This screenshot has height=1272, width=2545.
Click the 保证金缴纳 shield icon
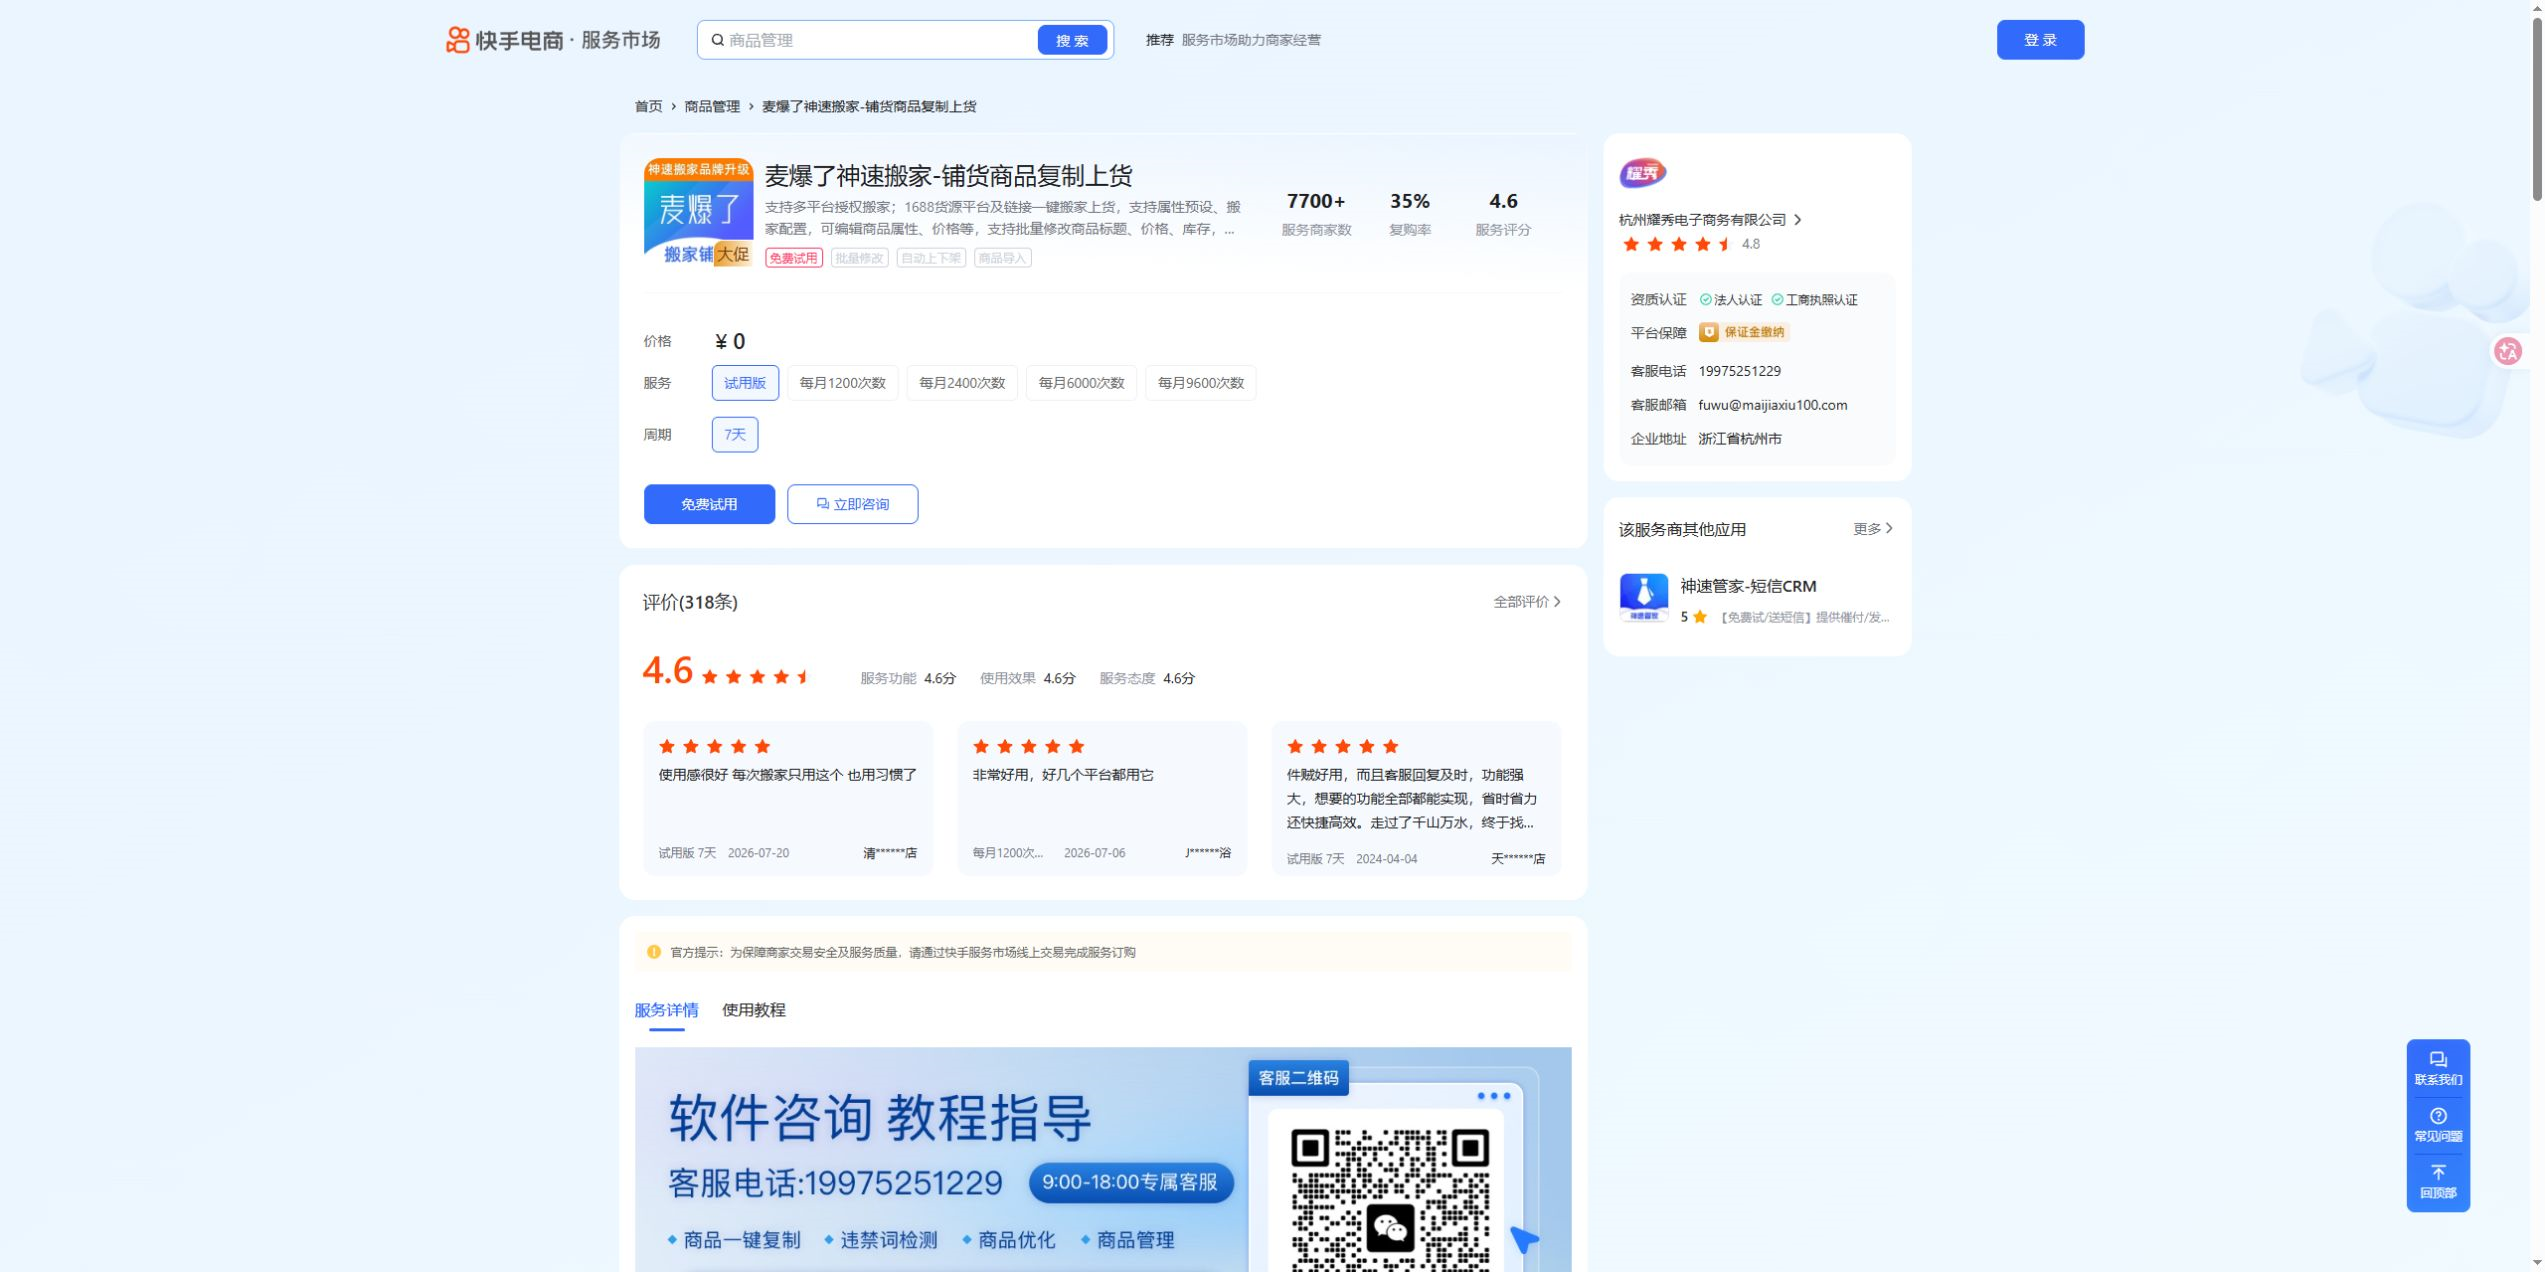pyautogui.click(x=1708, y=332)
